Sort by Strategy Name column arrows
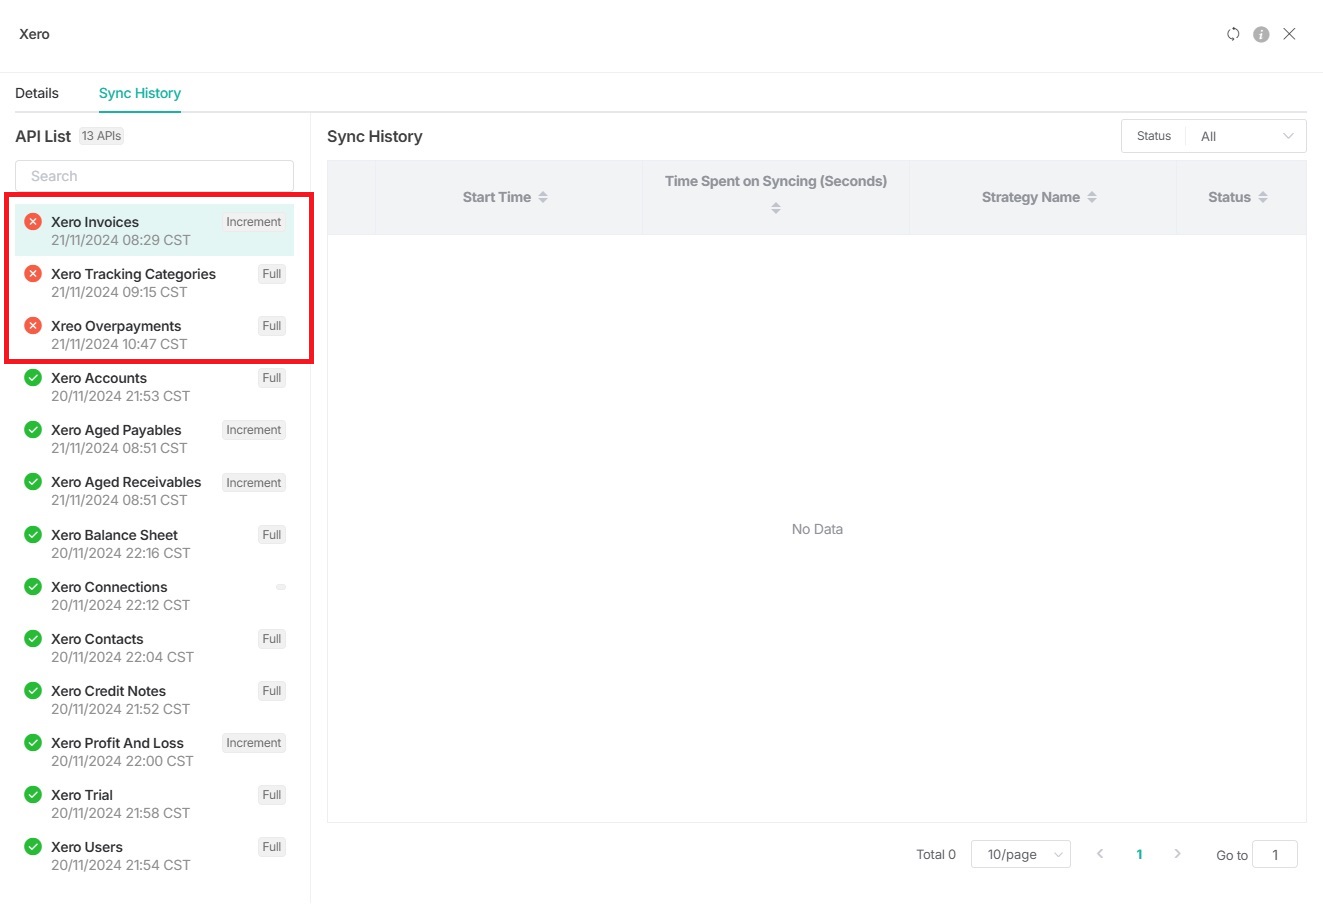The image size is (1323, 918). 1092,197
